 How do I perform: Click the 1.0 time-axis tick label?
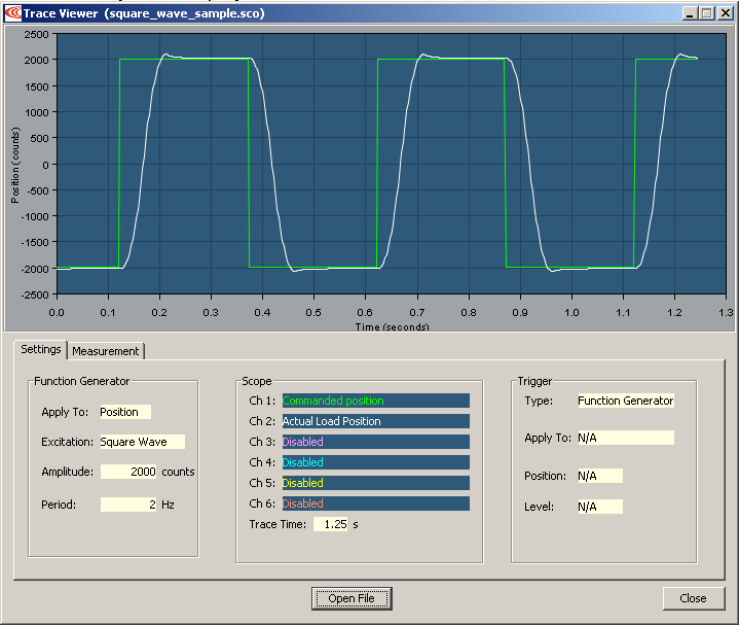pyautogui.click(x=572, y=312)
